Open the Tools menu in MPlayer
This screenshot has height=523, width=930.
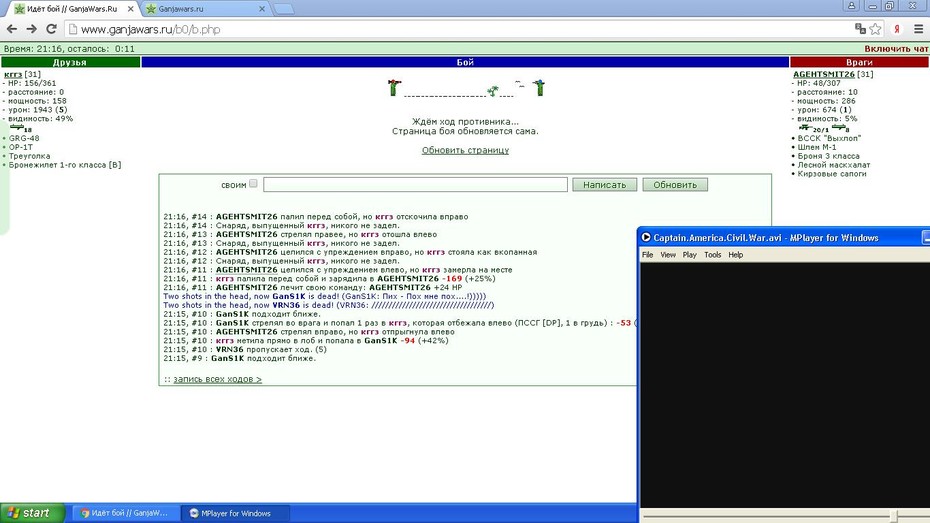[713, 255]
